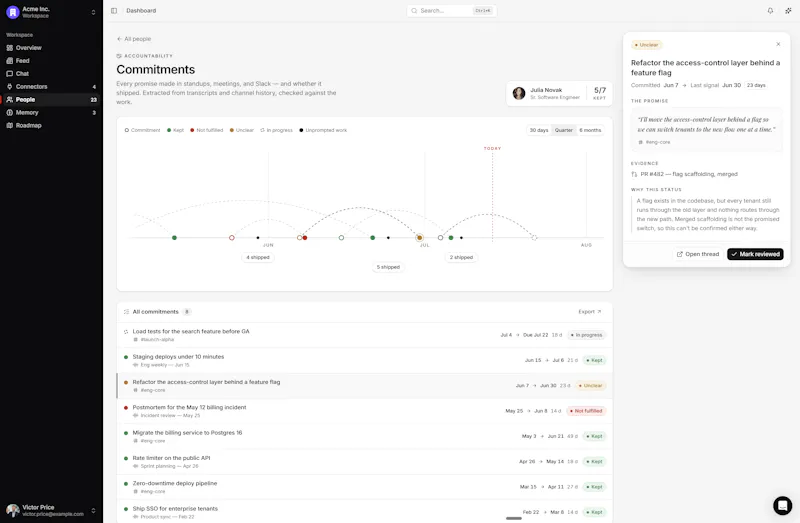800x523 pixels.
Task: Click the 4 shipped timeline label
Action: [258, 257]
